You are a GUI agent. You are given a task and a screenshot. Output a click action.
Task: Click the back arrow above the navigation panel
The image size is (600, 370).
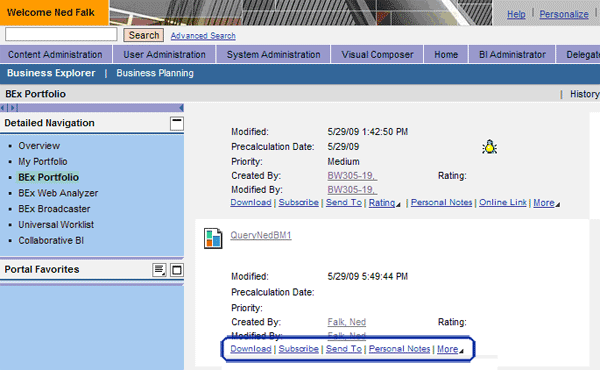(3, 108)
